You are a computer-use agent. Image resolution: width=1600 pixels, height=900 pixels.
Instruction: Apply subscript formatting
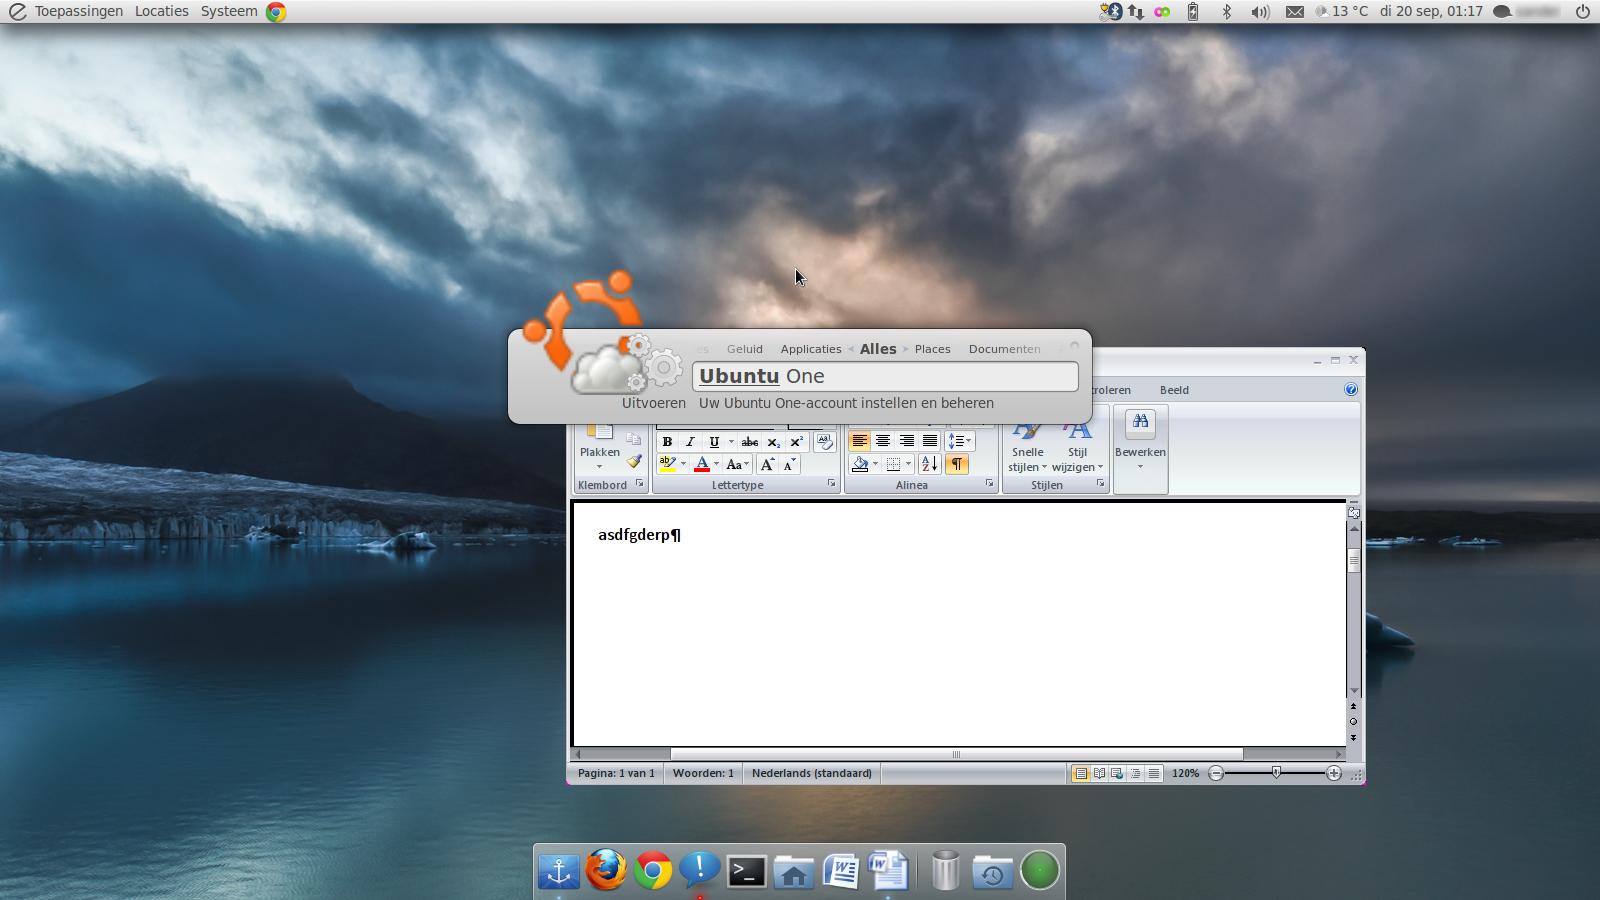(774, 442)
